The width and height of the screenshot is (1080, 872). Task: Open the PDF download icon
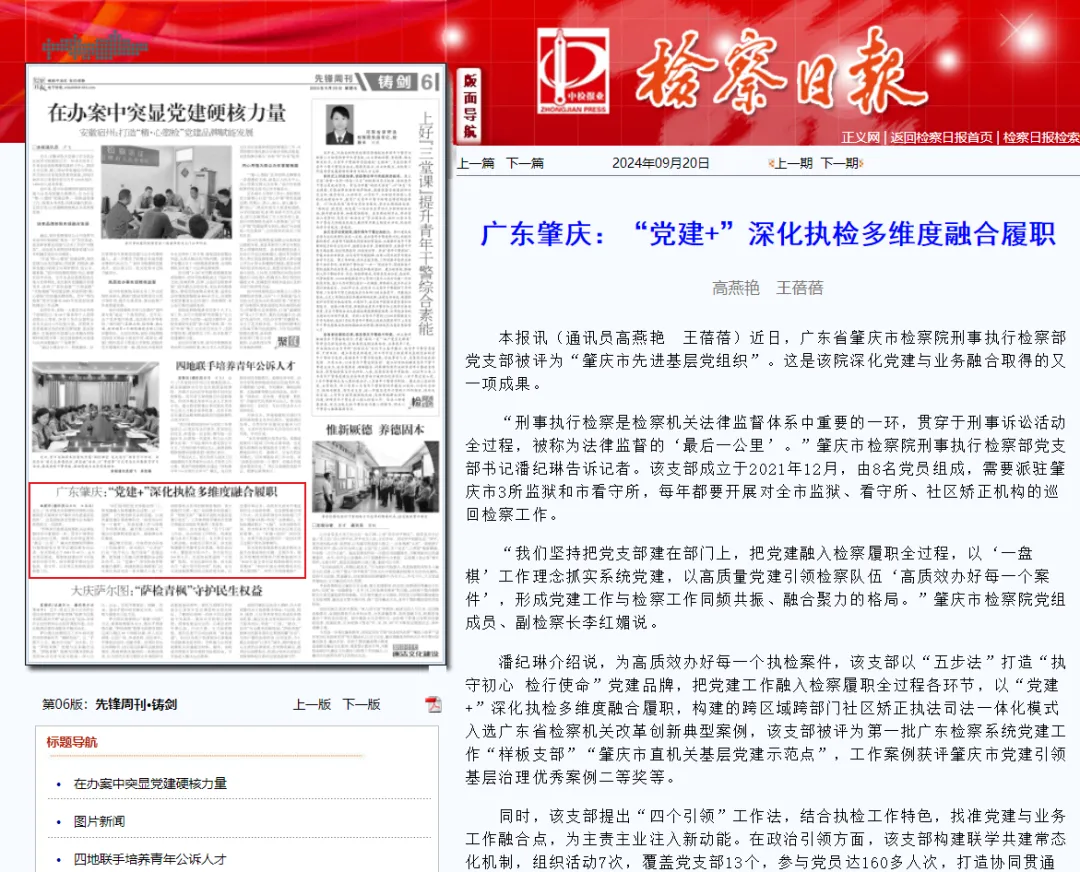[433, 704]
